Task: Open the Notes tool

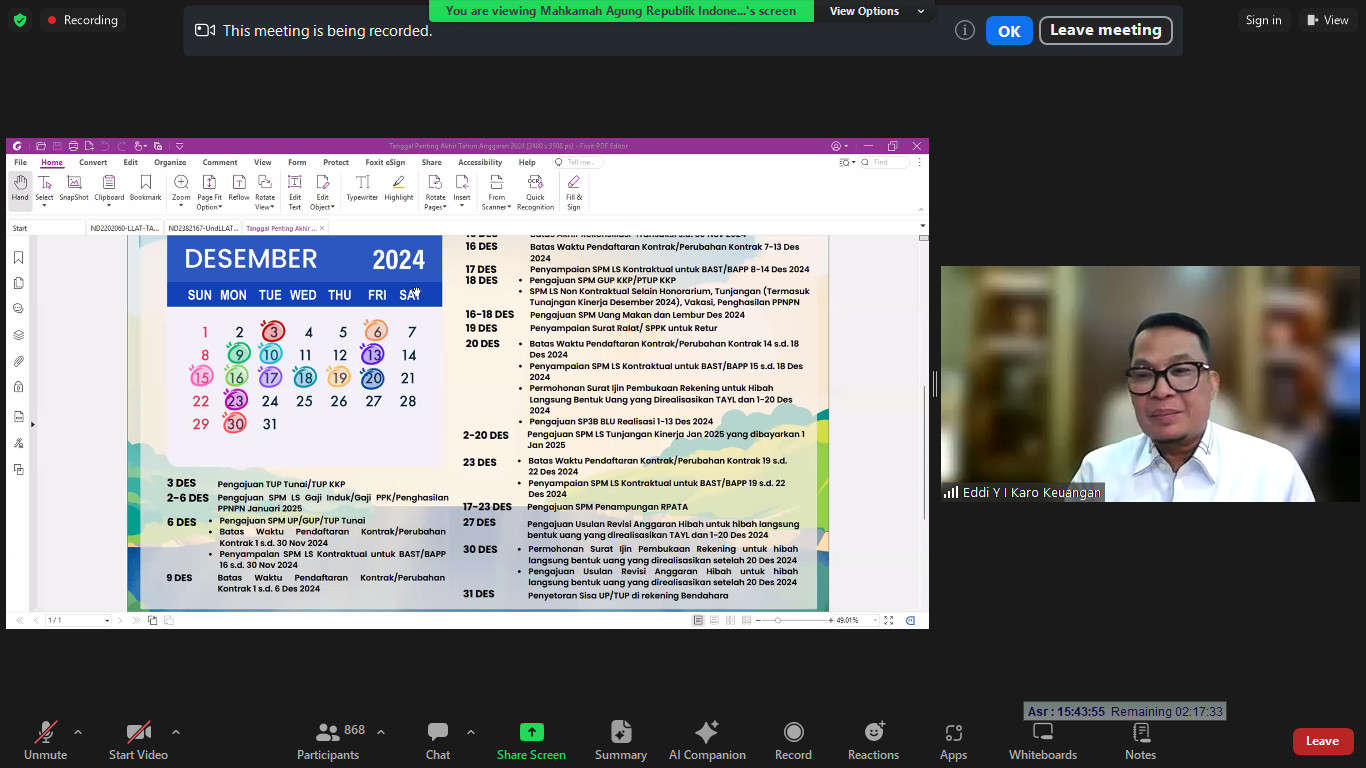Action: point(1140,740)
